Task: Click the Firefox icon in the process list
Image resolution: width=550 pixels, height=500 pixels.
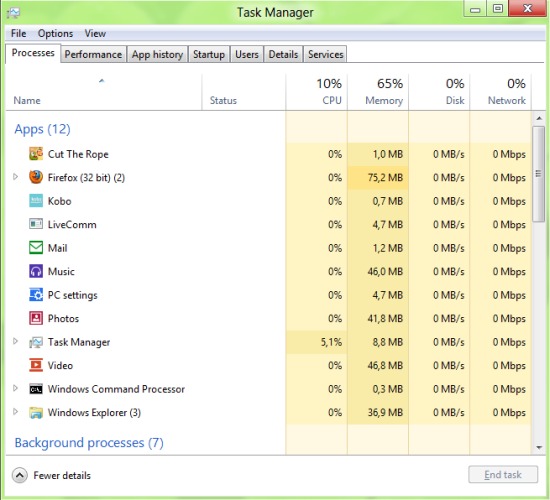Action: [x=36, y=177]
